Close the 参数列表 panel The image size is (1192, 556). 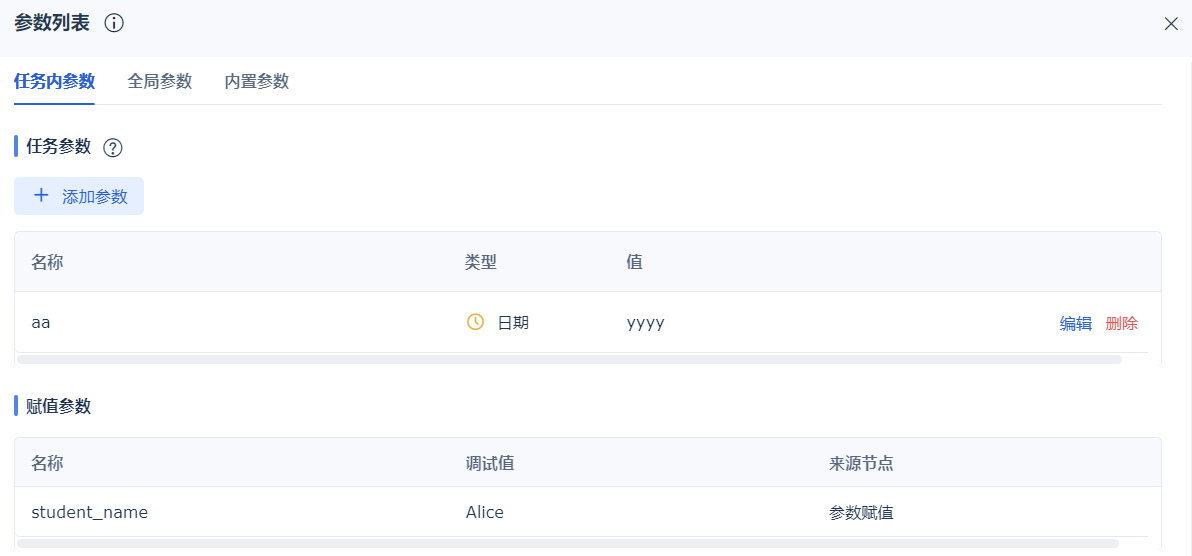1171,24
